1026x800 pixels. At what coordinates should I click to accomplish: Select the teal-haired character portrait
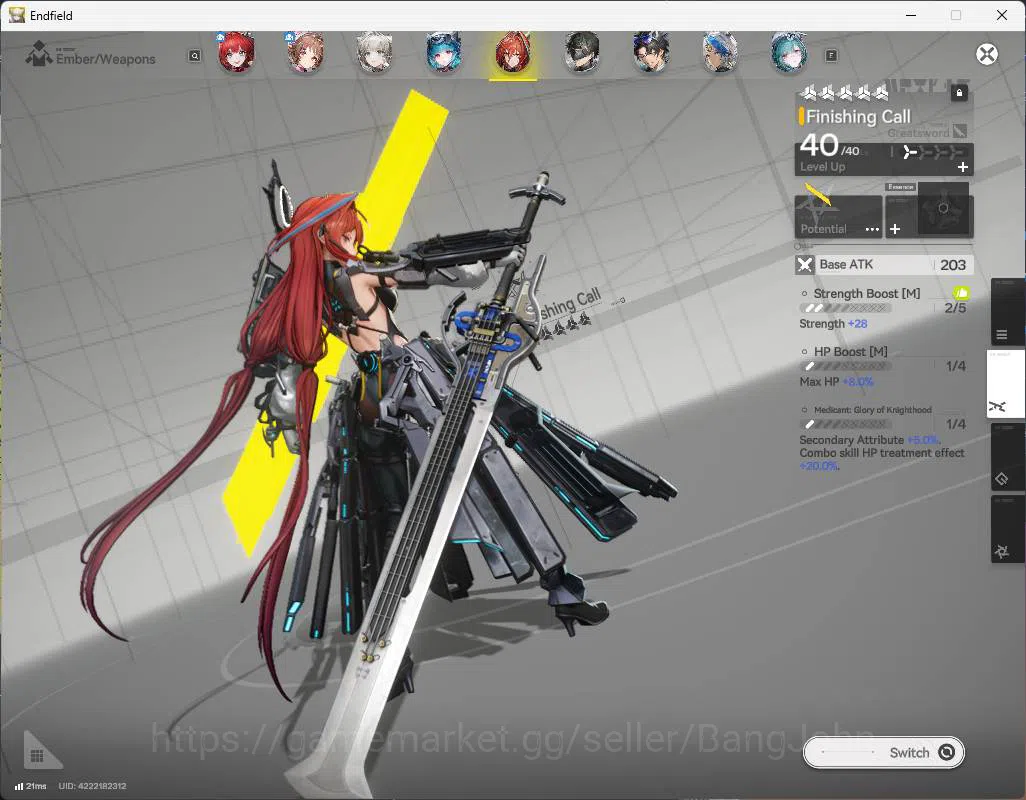click(788, 52)
